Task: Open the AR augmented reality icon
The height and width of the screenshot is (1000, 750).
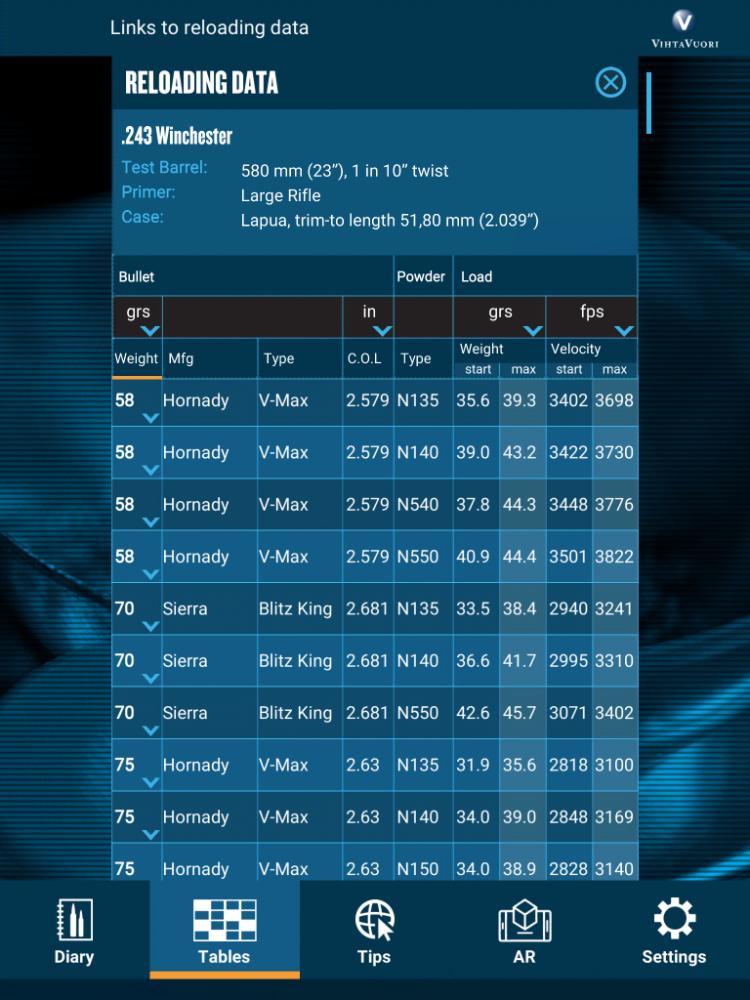Action: (x=524, y=920)
